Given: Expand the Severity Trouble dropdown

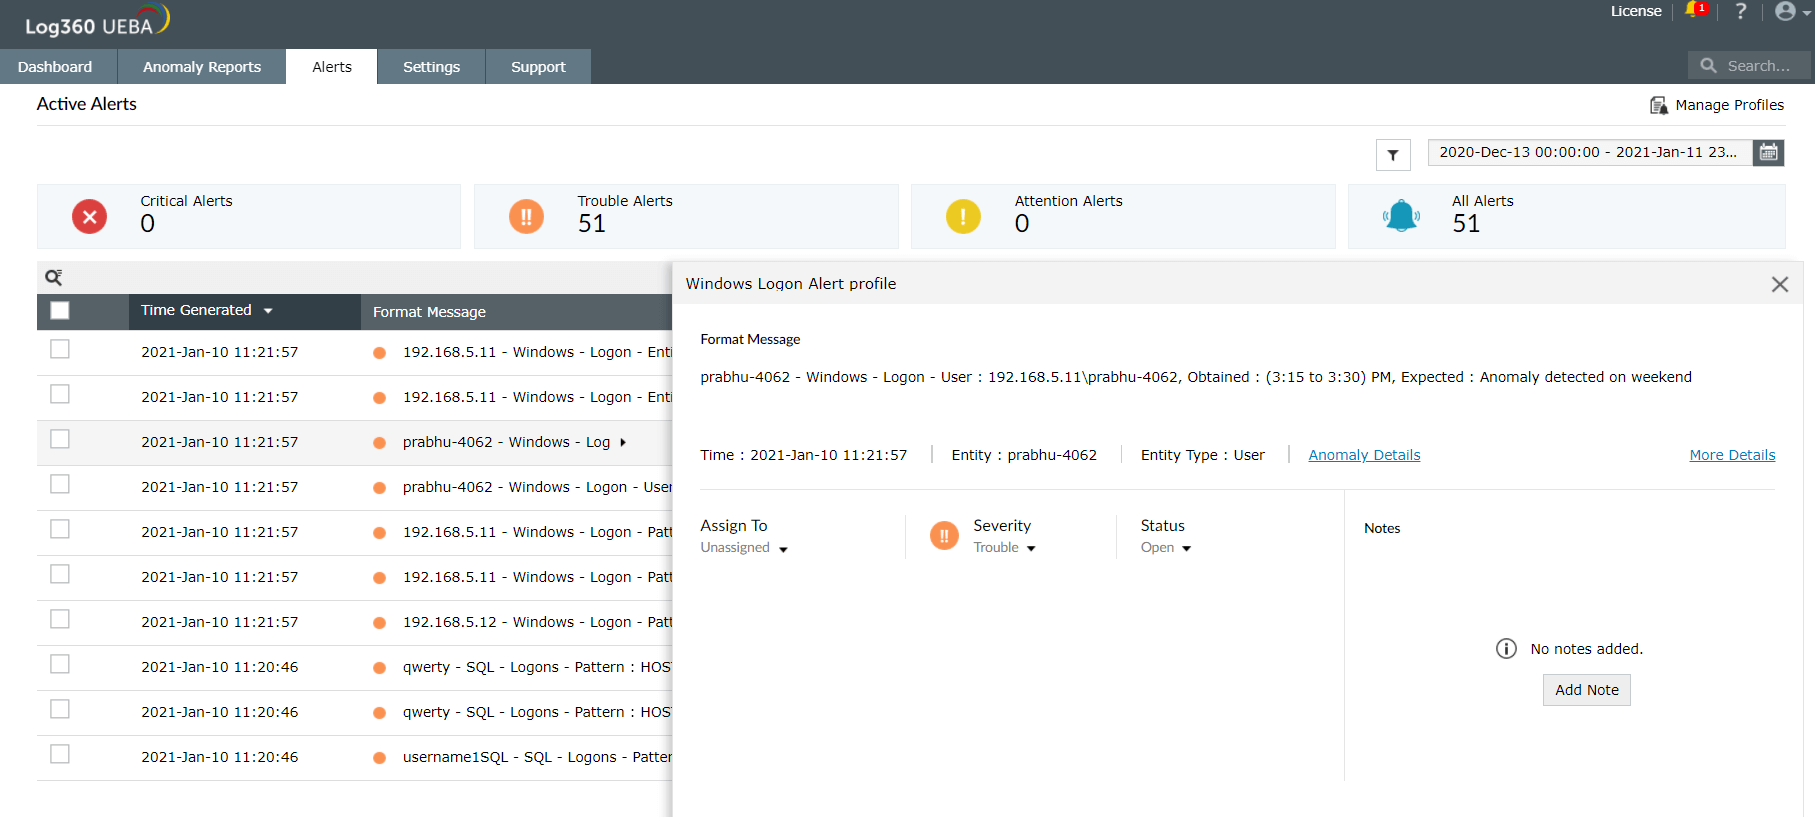Looking at the screenshot, I should pos(1004,548).
